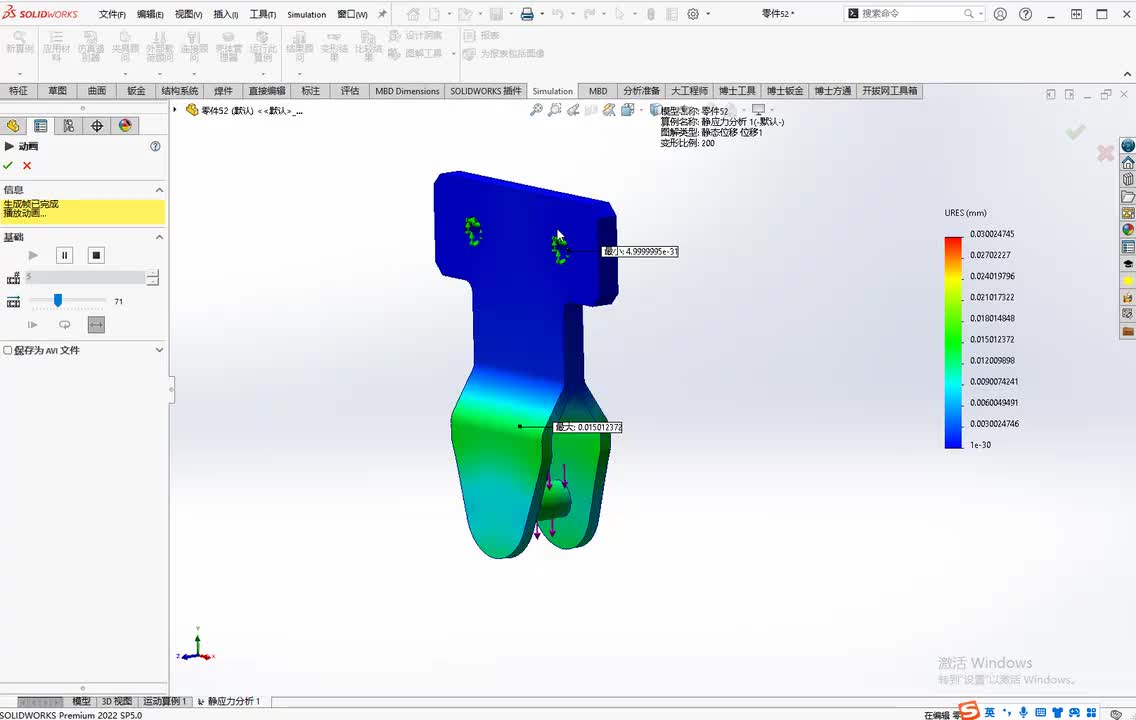Click the Zoom to Area view icon

[554, 109]
